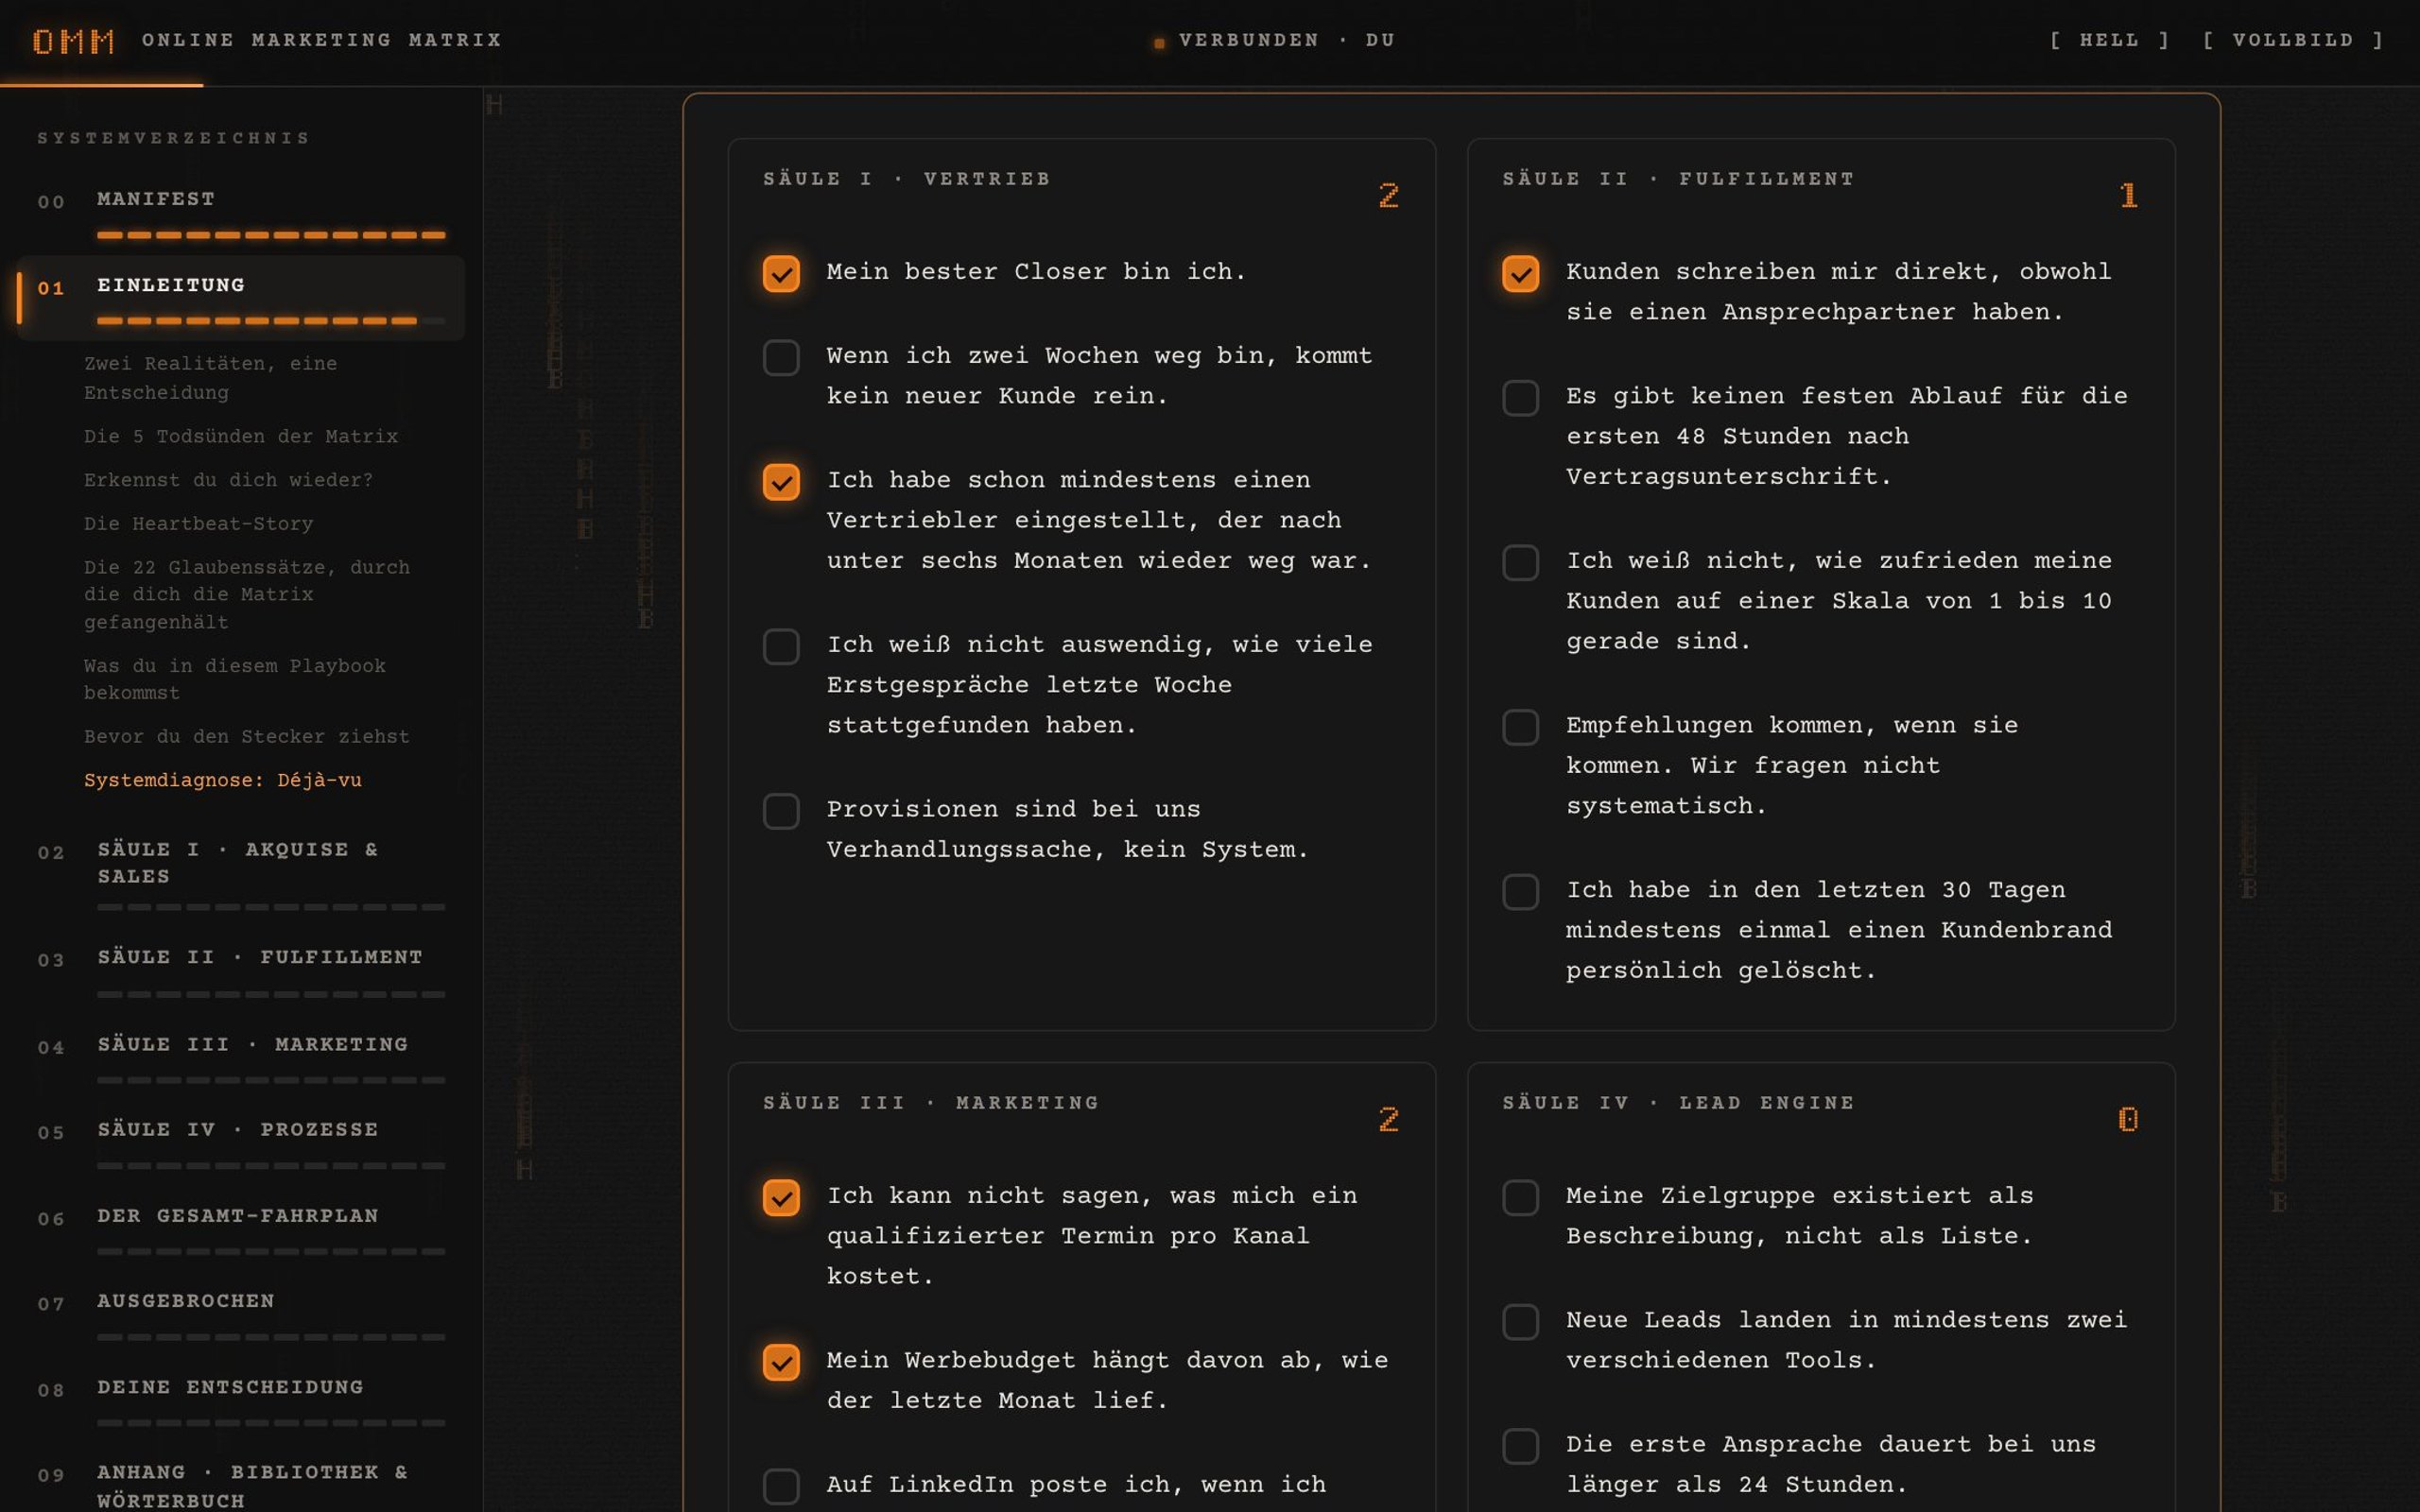Open 'Die 22 Glaubenssätze' section link

[247, 594]
